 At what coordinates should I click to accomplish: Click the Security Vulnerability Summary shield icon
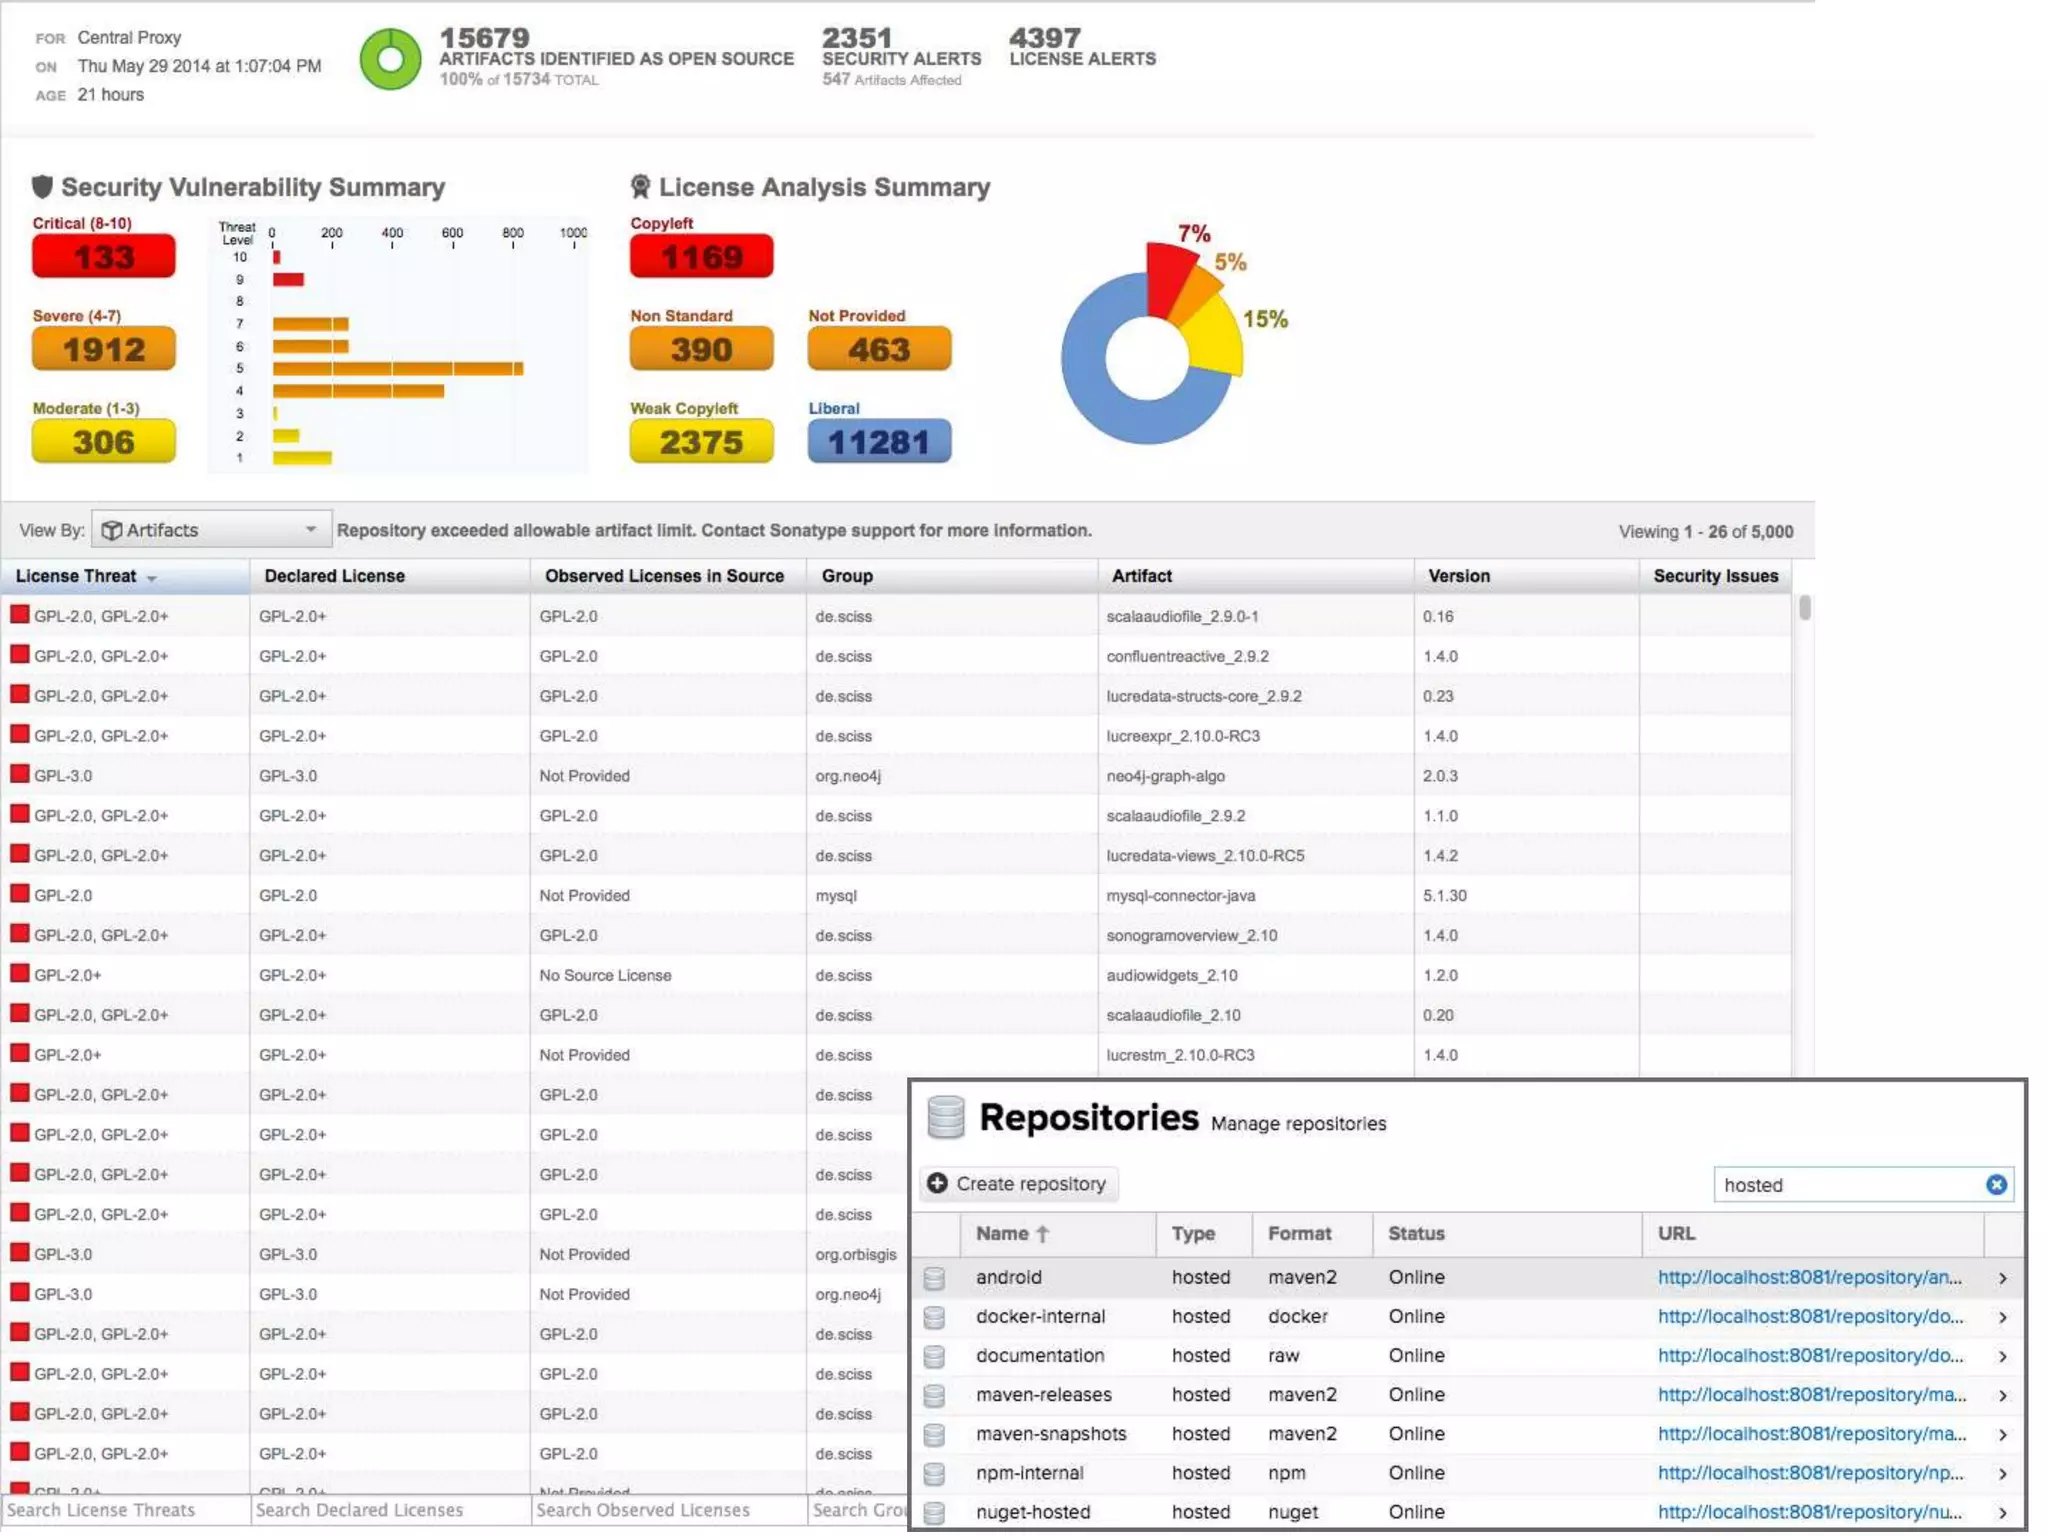(x=42, y=187)
